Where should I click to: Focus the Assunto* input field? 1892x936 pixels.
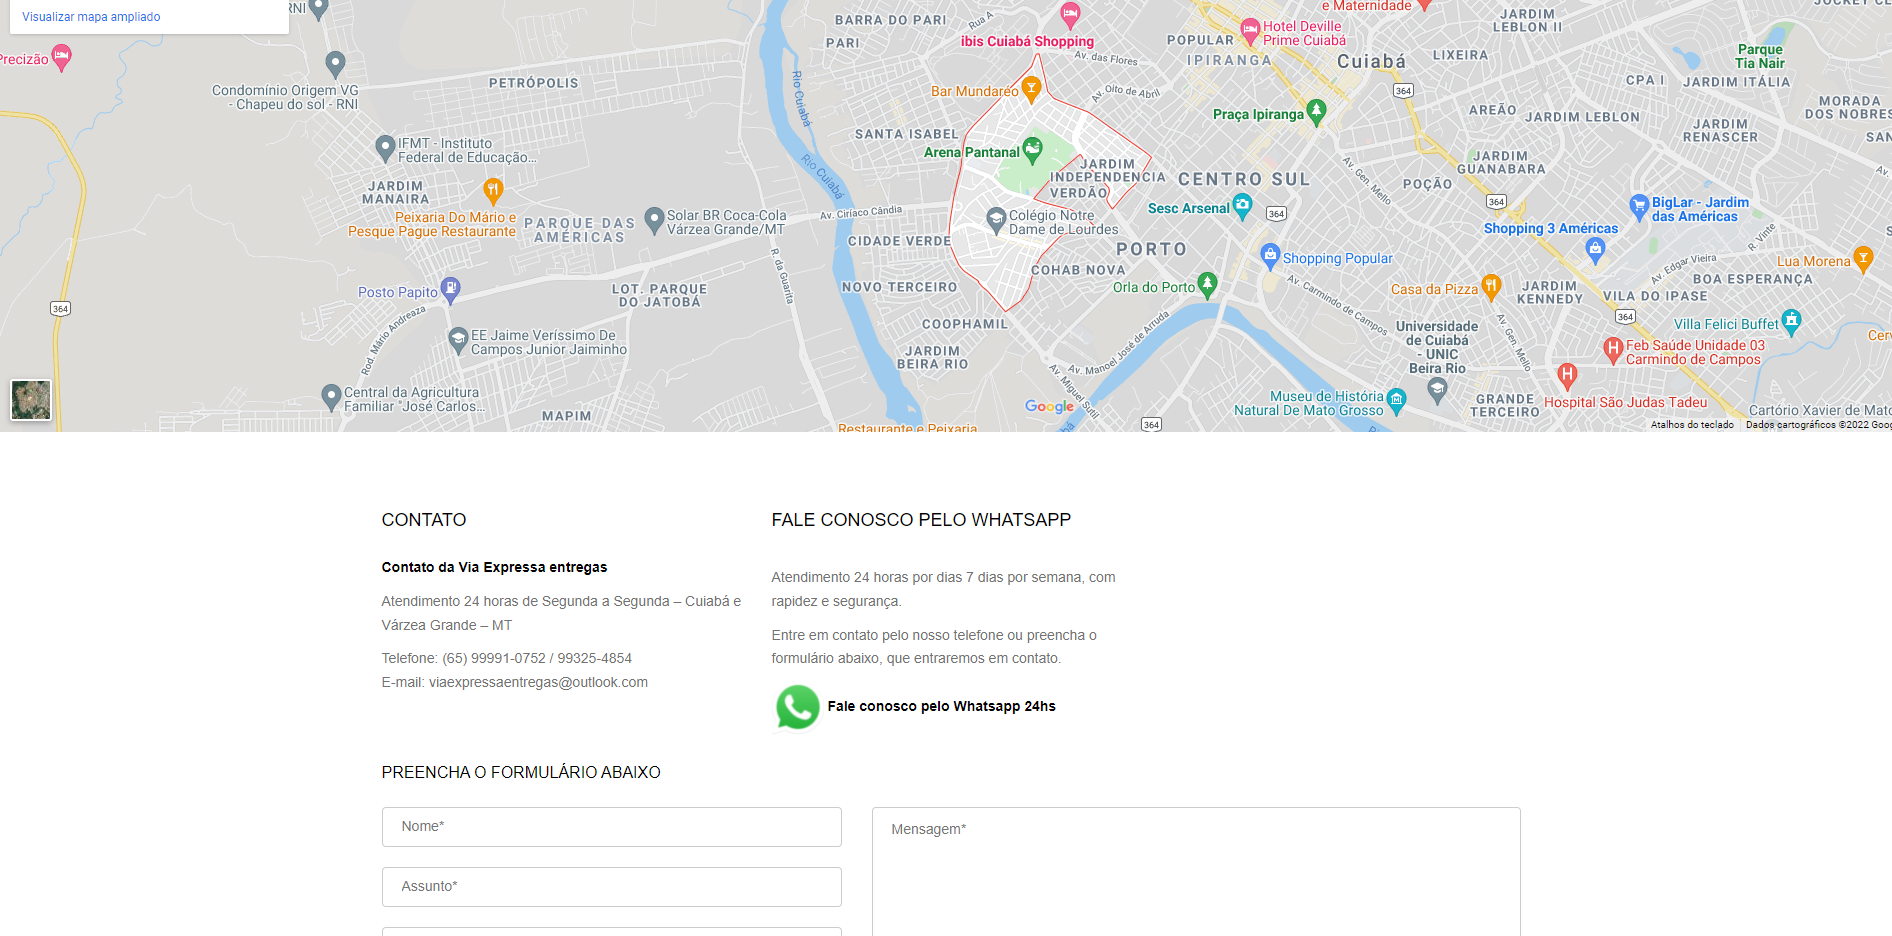point(611,887)
